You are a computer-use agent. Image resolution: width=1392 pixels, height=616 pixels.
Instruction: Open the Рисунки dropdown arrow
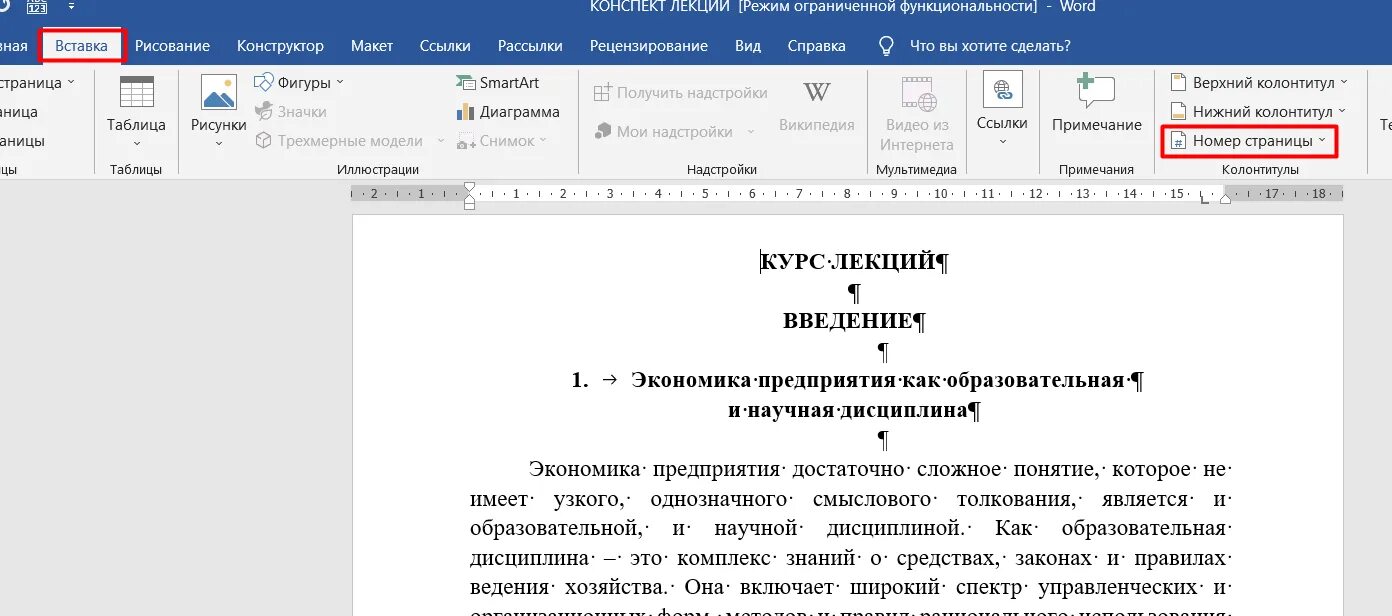218,143
